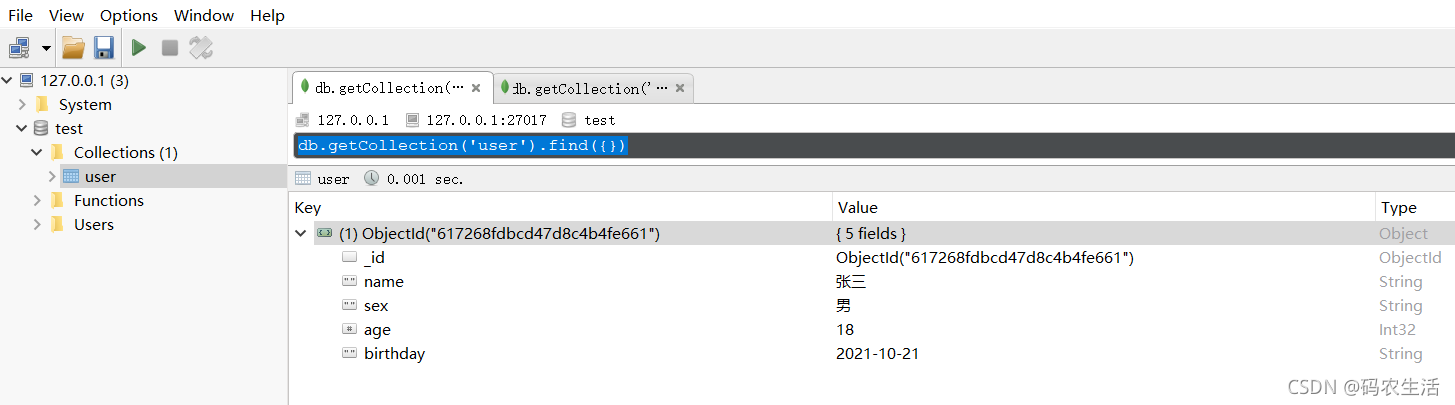1455x405 pixels.
Task: Click the Open file folder icon
Action: 73,47
